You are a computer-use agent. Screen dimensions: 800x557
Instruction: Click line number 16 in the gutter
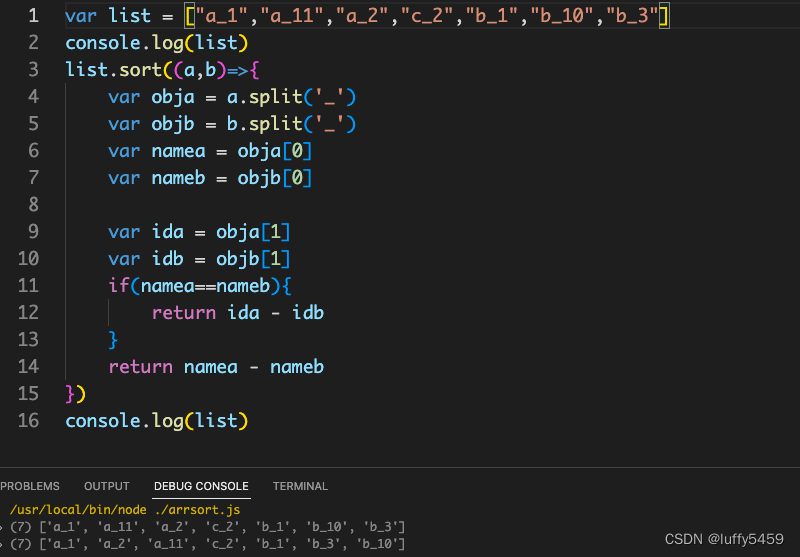[29, 420]
